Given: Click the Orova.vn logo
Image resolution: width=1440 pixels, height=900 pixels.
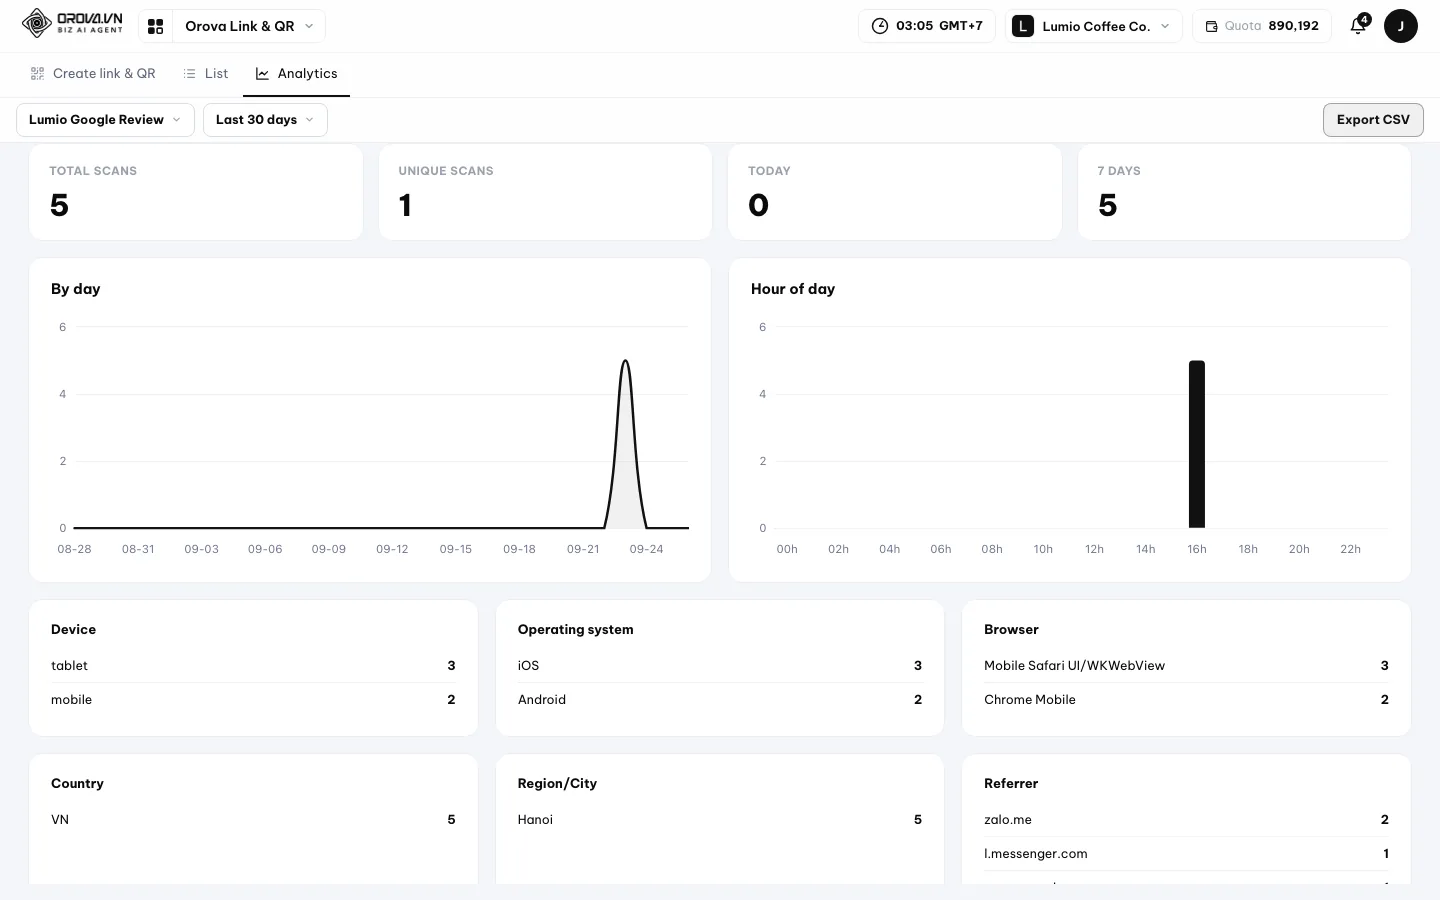Looking at the screenshot, I should pyautogui.click(x=72, y=24).
